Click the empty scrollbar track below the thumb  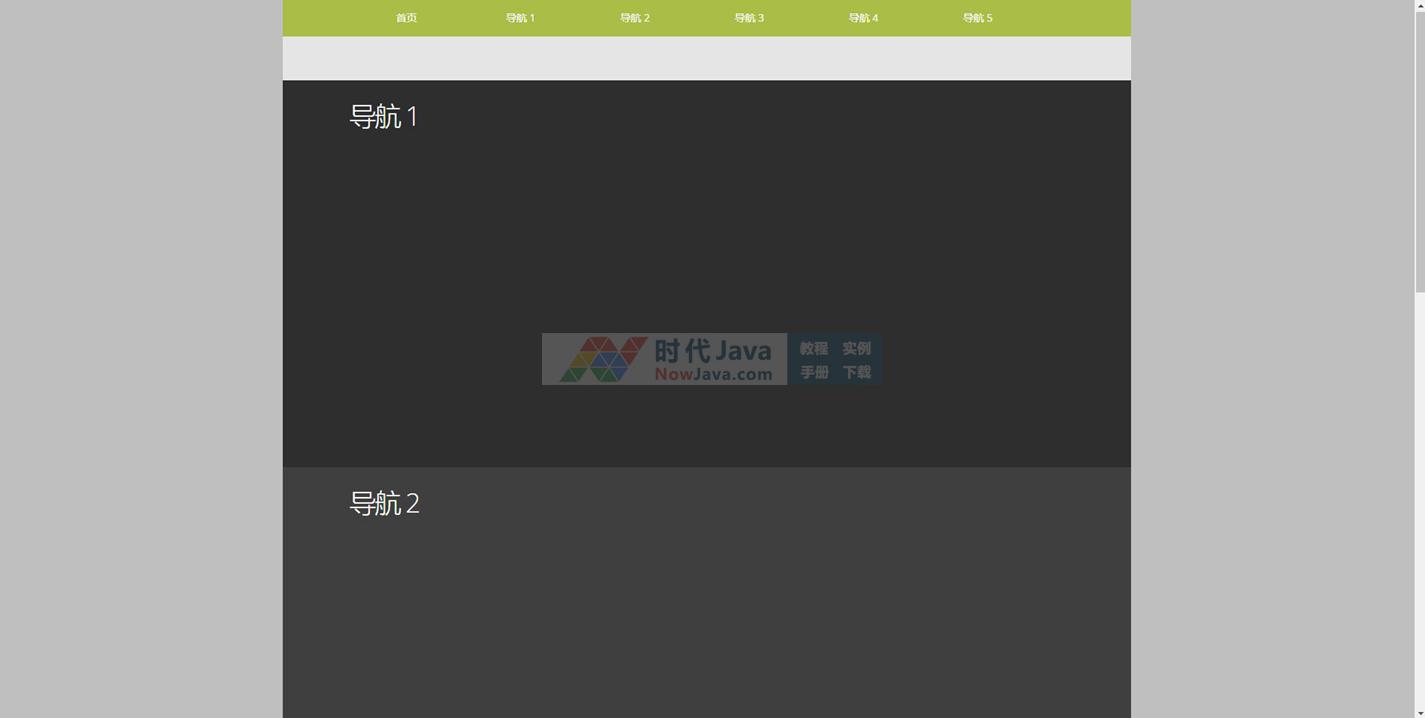coord(1419,500)
